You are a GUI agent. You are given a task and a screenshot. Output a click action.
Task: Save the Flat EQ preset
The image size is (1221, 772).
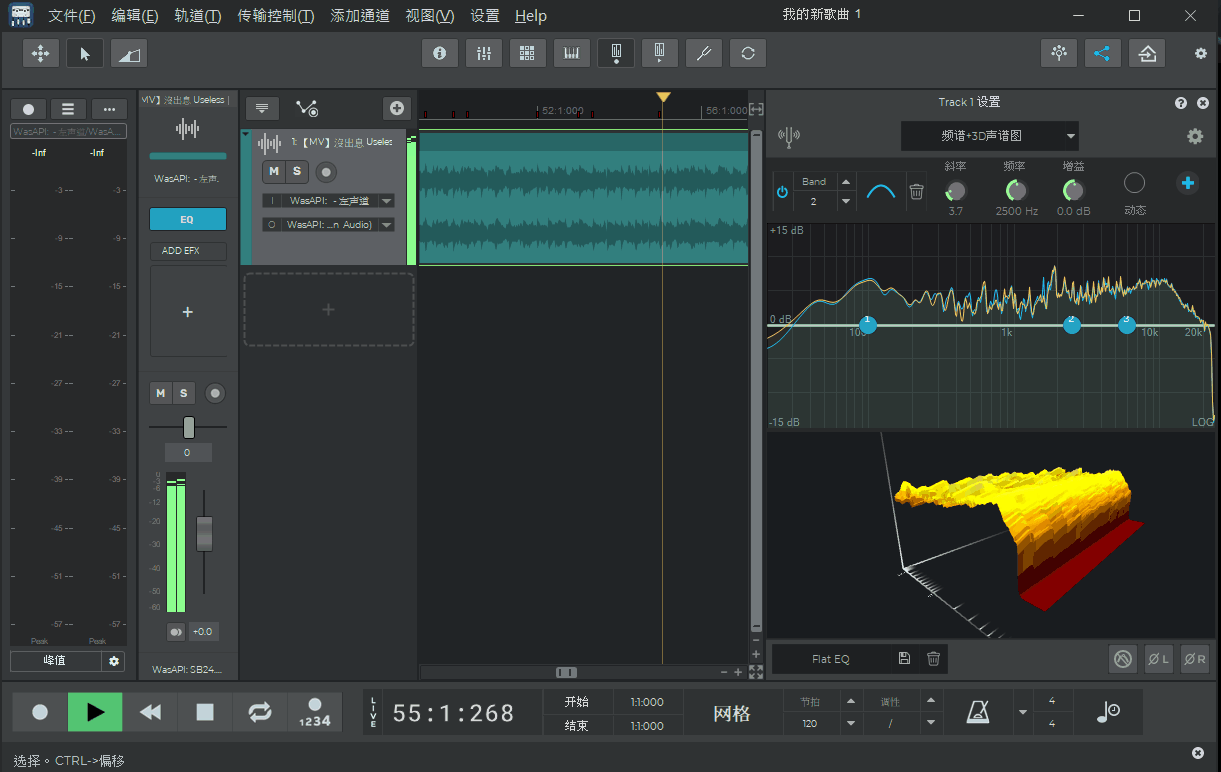[904, 658]
